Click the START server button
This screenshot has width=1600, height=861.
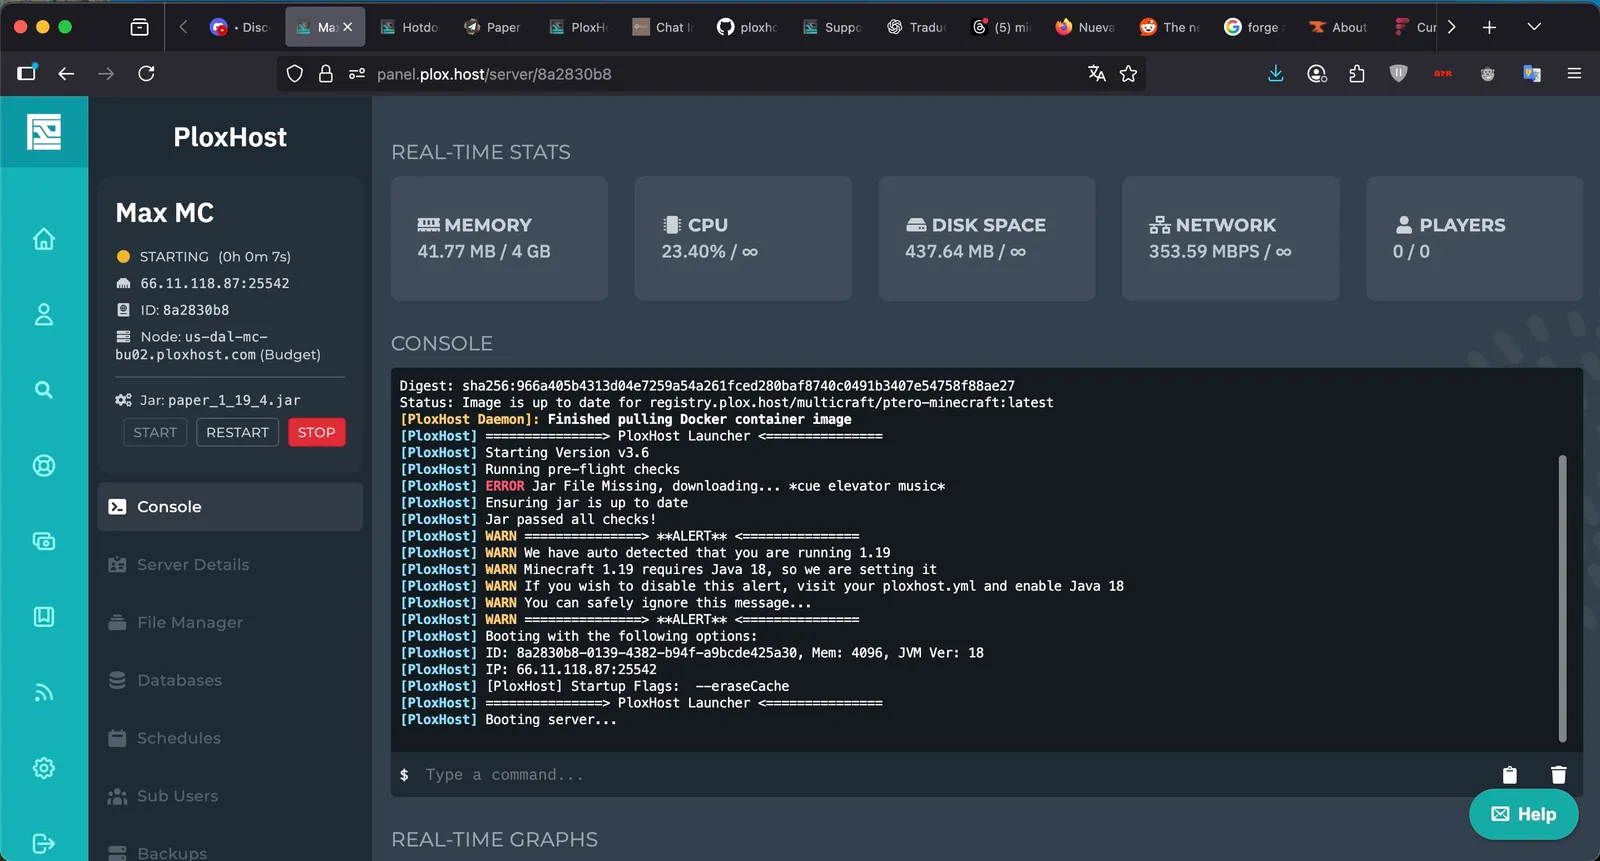pos(155,432)
